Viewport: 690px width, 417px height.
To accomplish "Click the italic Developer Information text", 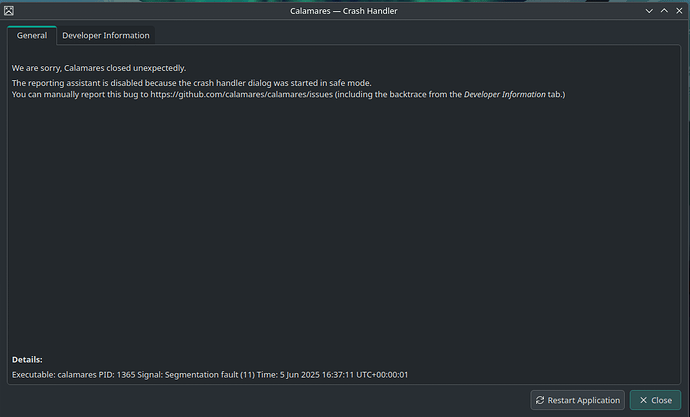I will click(x=505, y=95).
